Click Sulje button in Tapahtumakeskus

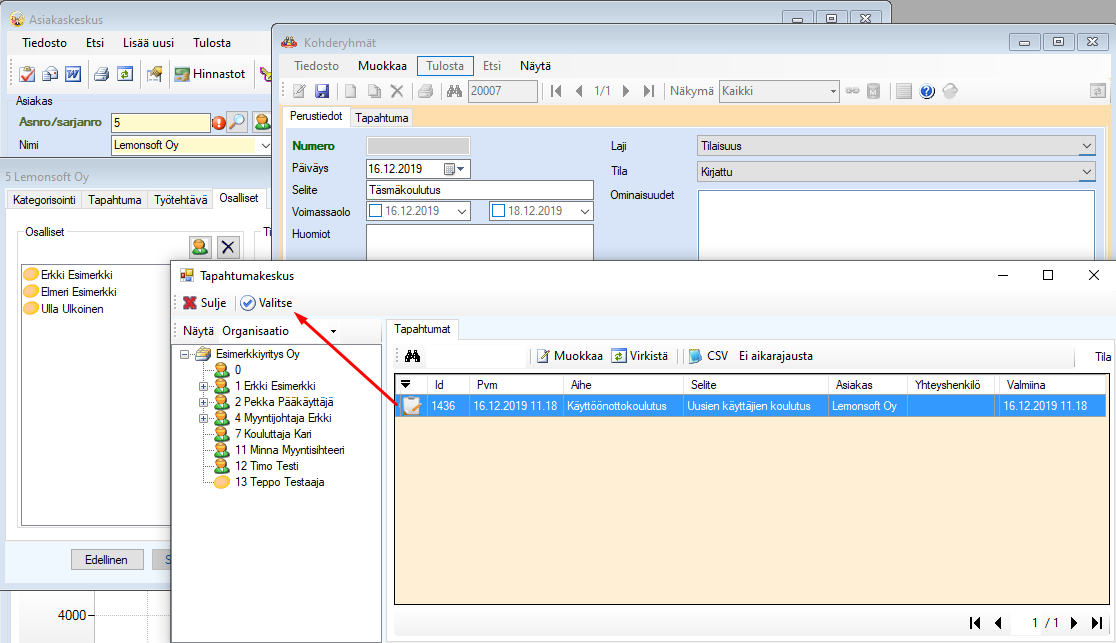pyautogui.click(x=204, y=303)
